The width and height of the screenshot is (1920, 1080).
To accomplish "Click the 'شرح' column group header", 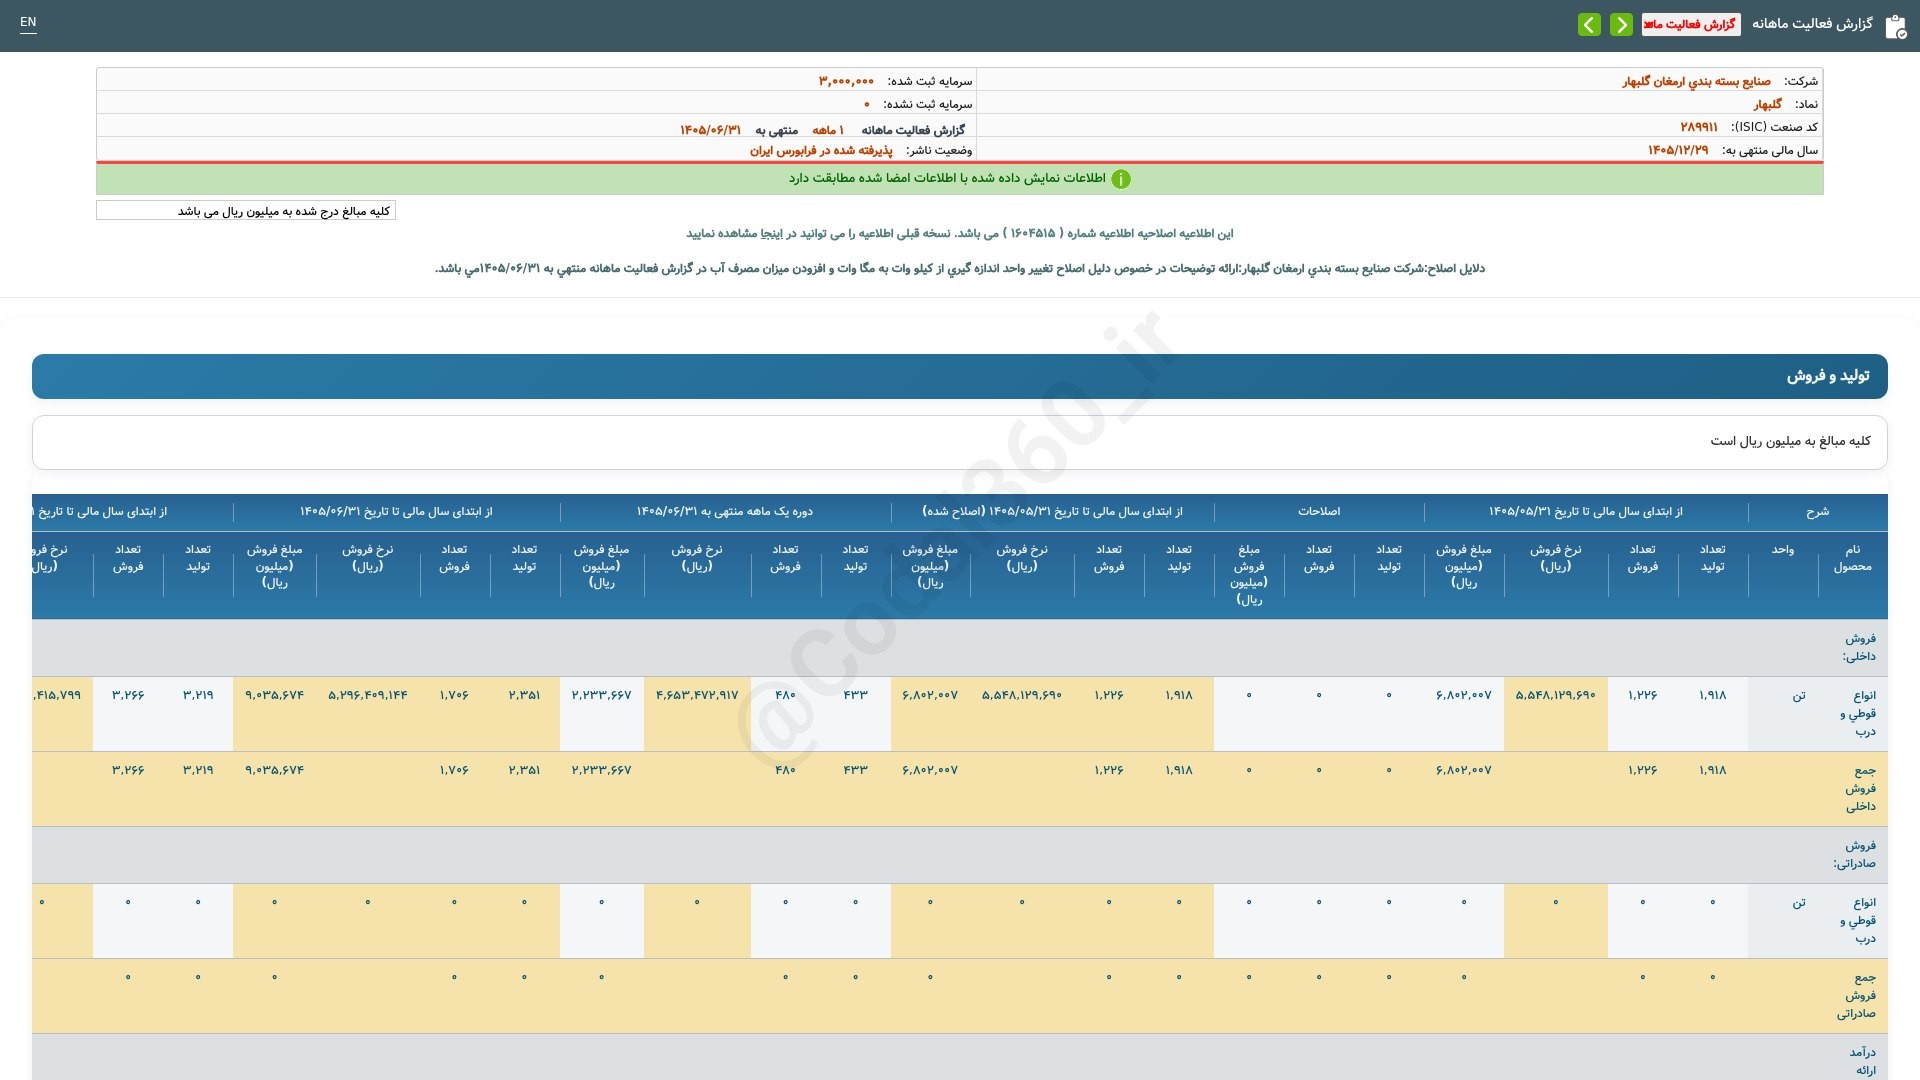I will point(1817,512).
